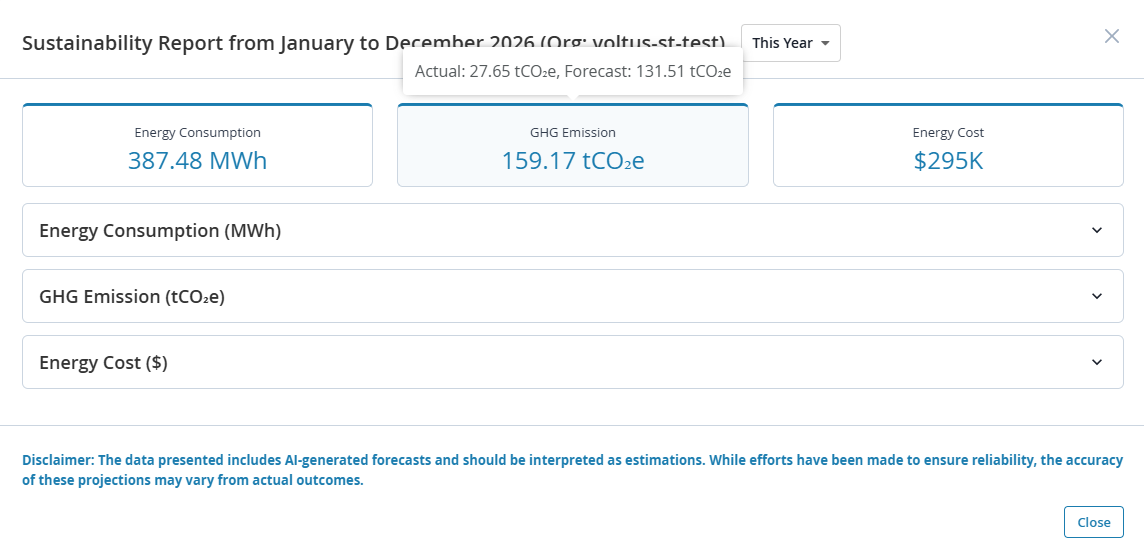The image size is (1144, 547).
Task: Click the blue Disclaimer text
Action: point(571,470)
